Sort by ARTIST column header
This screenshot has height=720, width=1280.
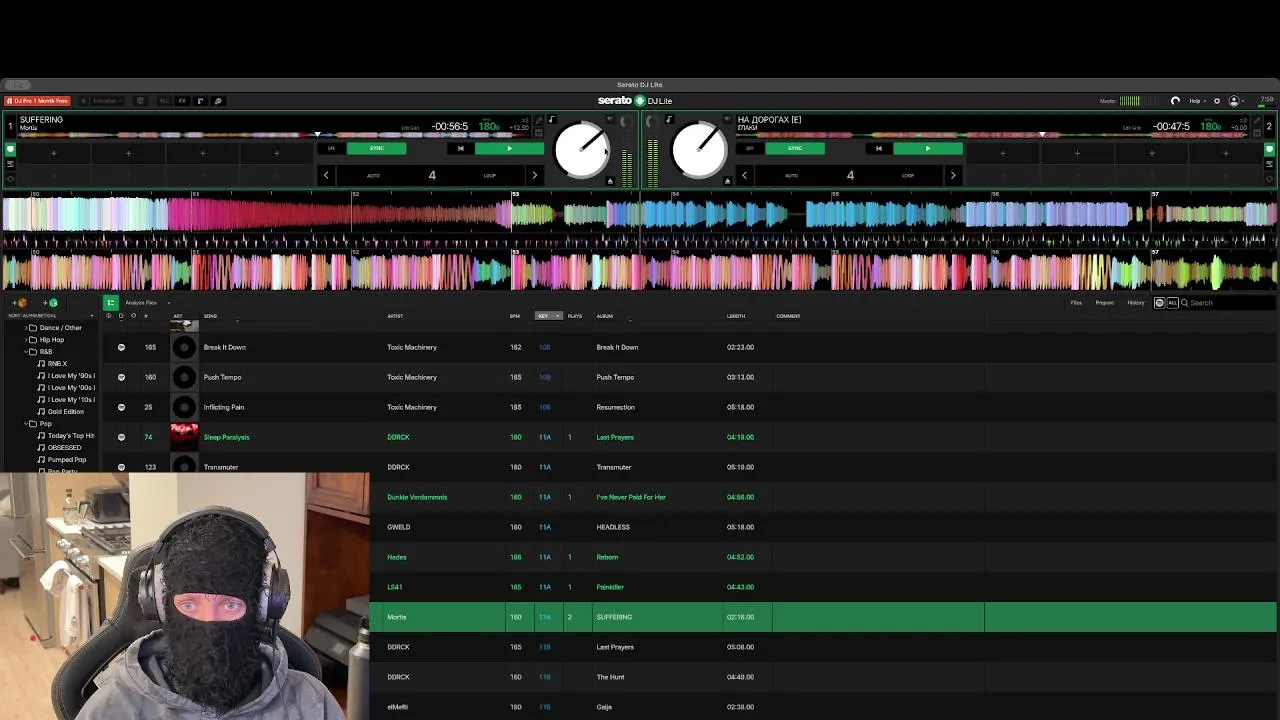point(395,316)
